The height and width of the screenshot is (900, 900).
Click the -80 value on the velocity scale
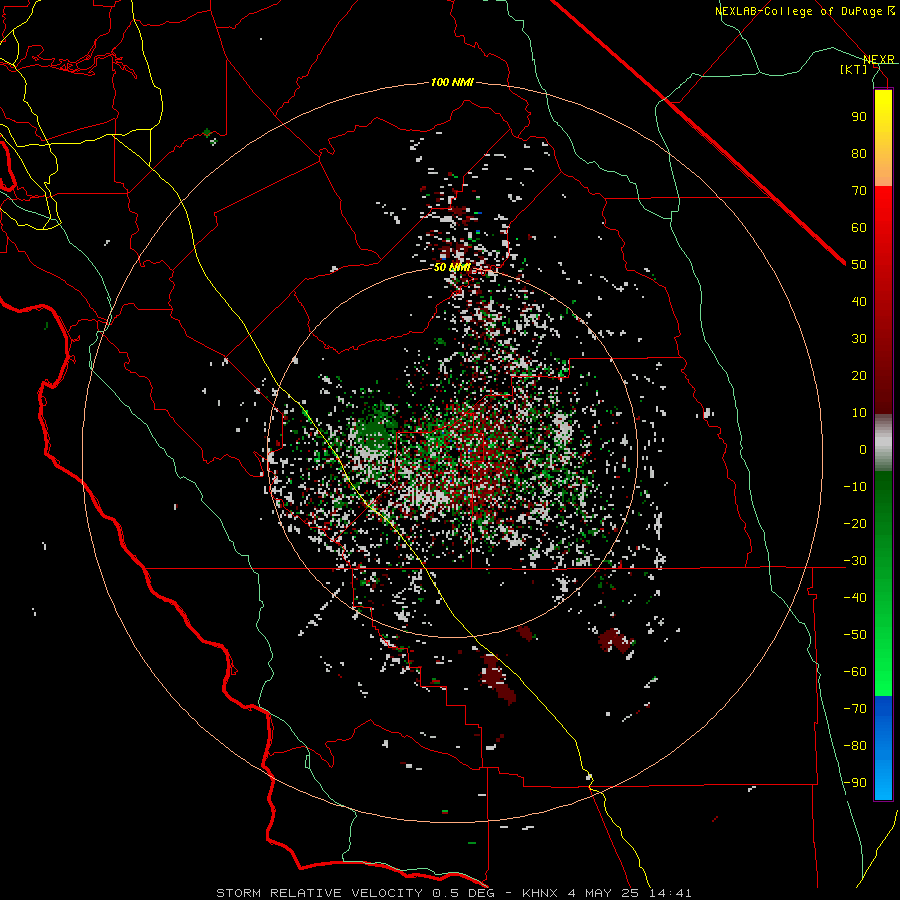coord(855,746)
